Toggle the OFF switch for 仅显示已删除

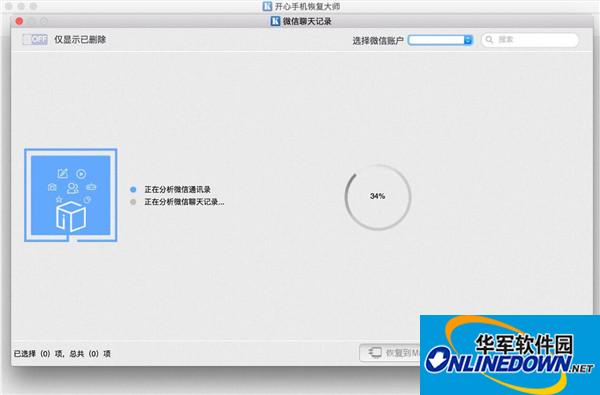point(35,39)
